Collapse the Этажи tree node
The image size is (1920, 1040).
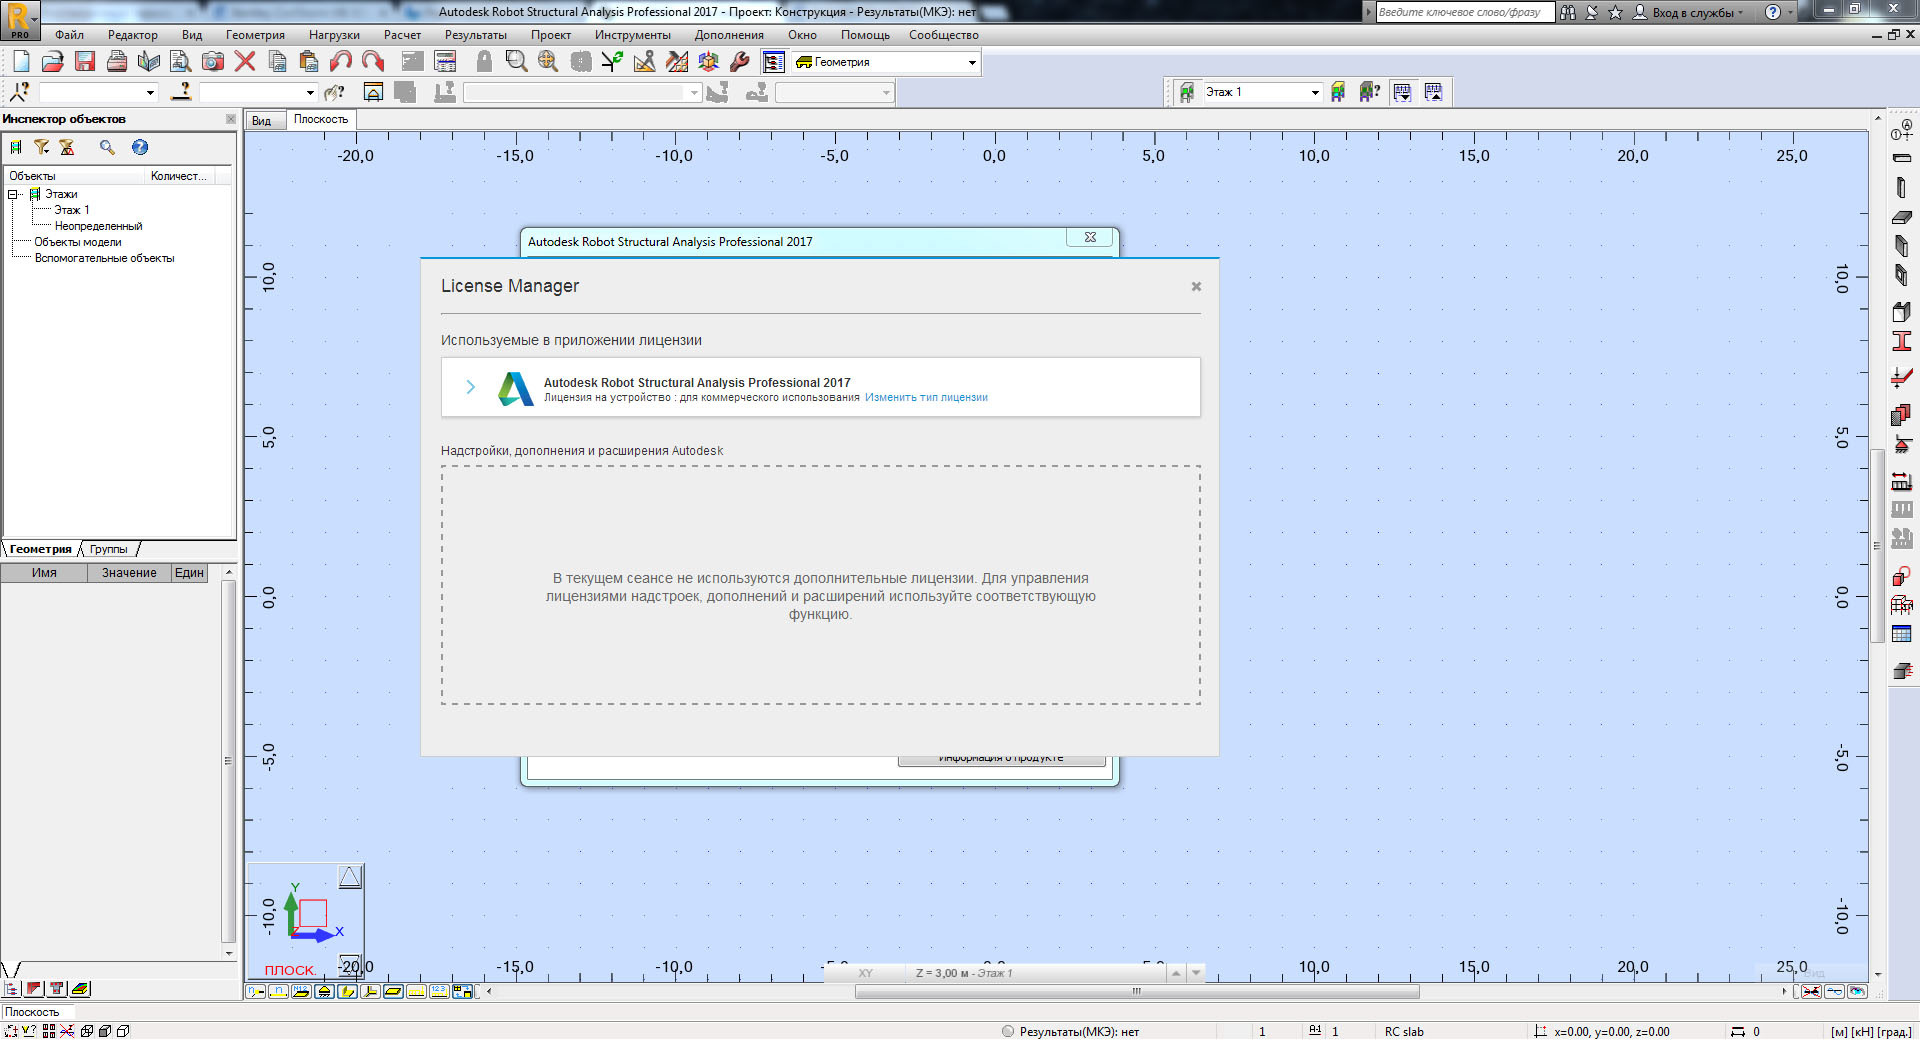click(x=14, y=194)
